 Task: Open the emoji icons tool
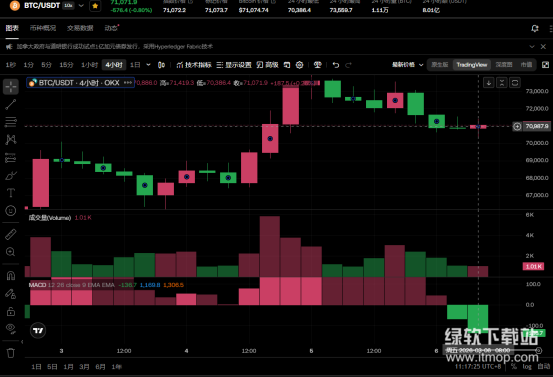[x=11, y=211]
